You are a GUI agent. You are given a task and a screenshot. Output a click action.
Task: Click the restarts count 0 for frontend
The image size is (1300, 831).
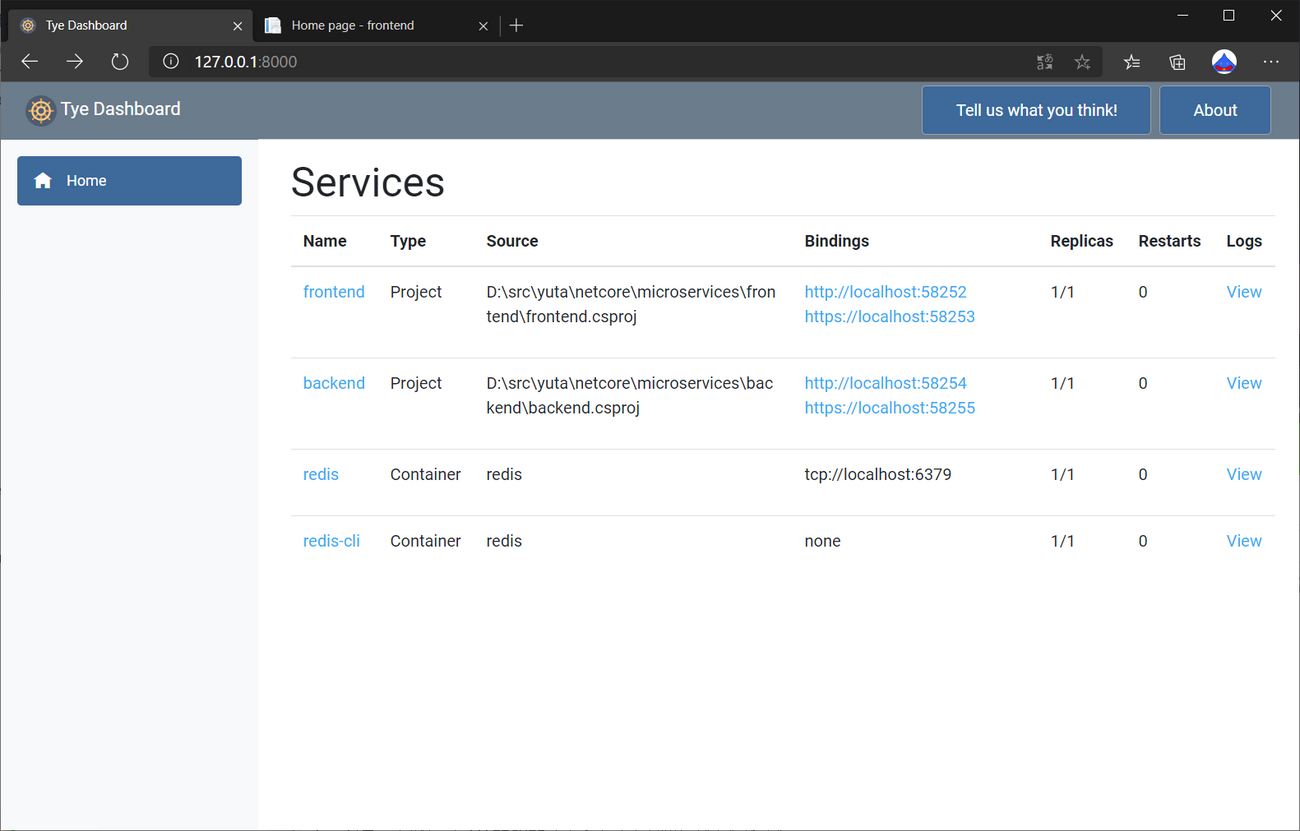(1143, 292)
